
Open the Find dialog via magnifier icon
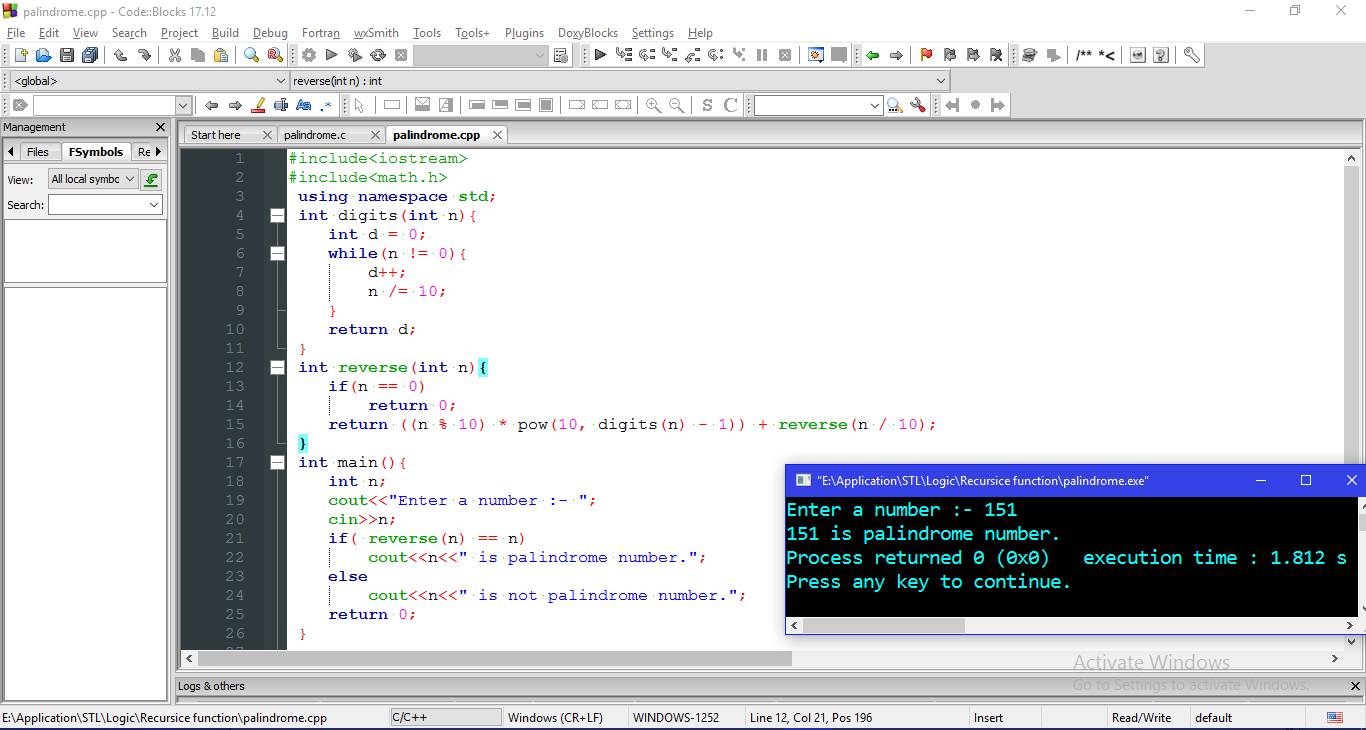pyautogui.click(x=251, y=55)
